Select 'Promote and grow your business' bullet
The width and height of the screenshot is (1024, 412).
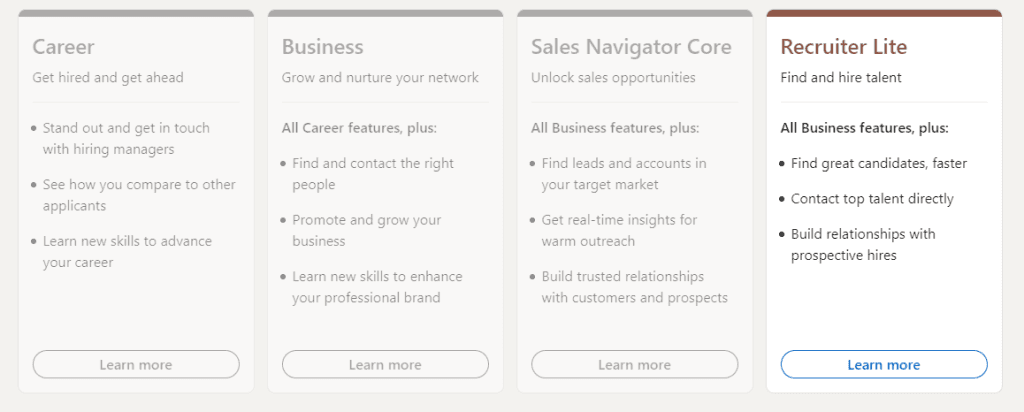pos(367,230)
